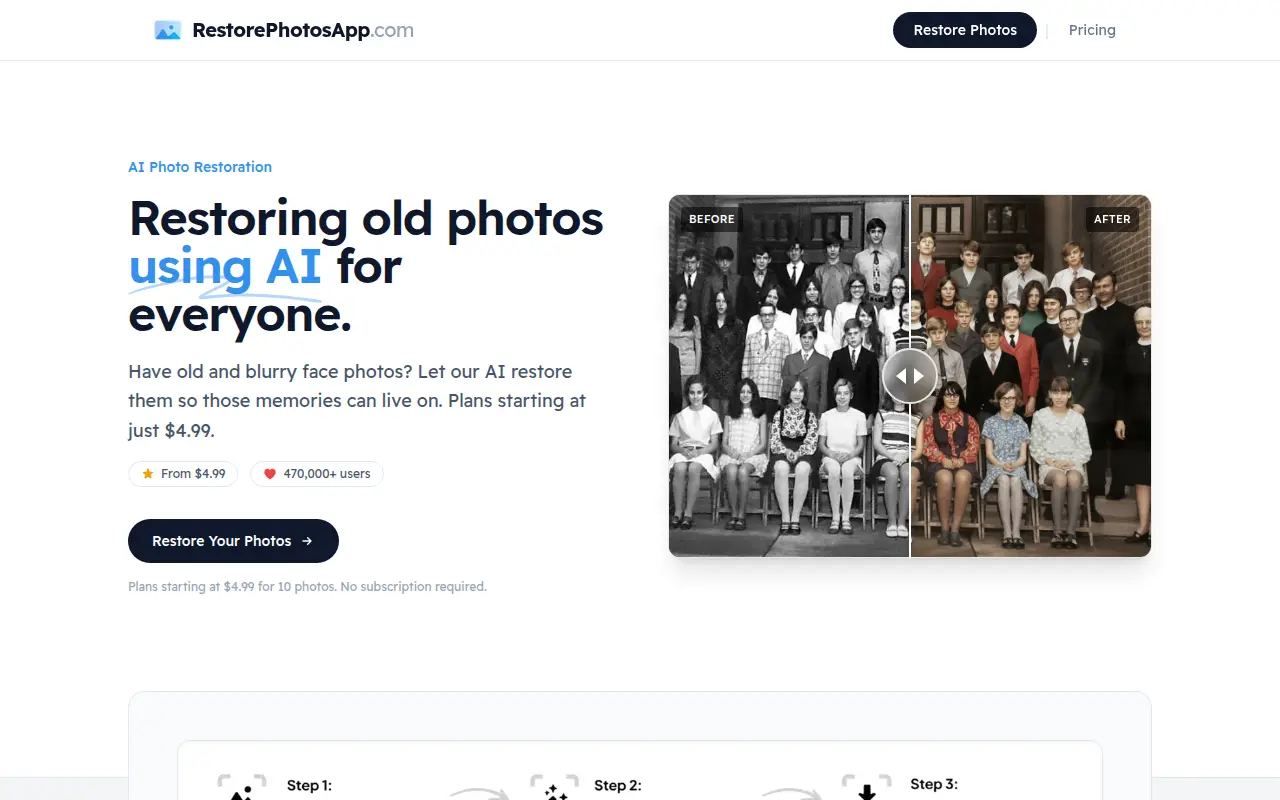Click the 'Step 1:' label
This screenshot has height=800, width=1280.
click(309, 785)
